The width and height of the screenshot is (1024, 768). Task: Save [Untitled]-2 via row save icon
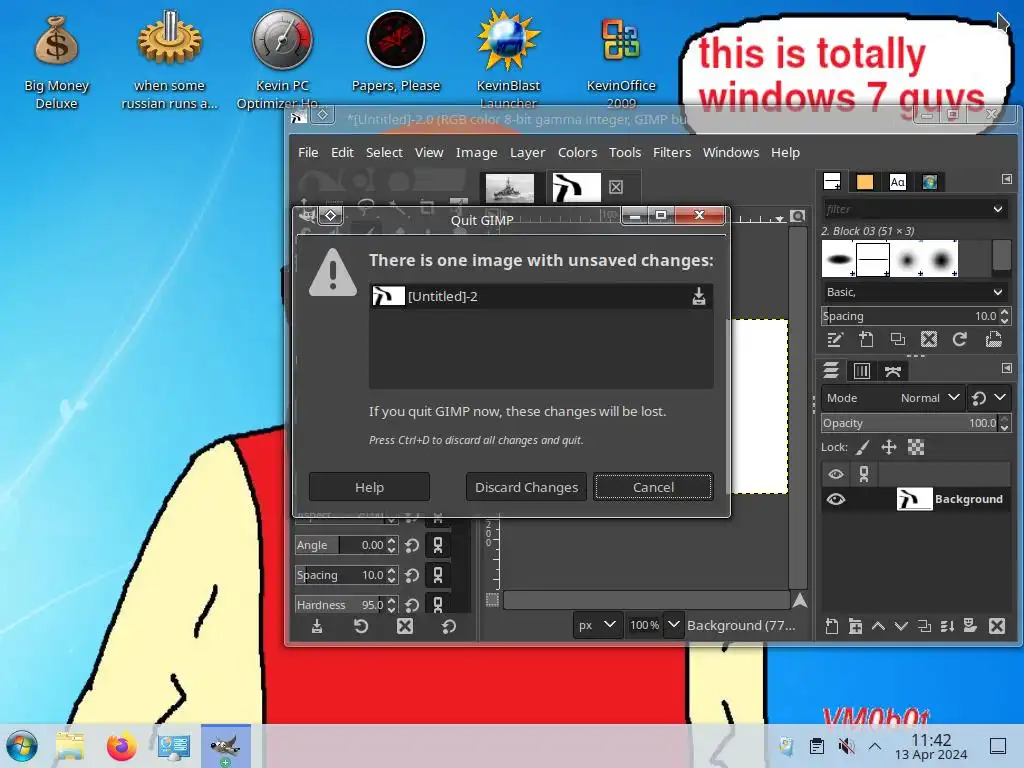(699, 296)
